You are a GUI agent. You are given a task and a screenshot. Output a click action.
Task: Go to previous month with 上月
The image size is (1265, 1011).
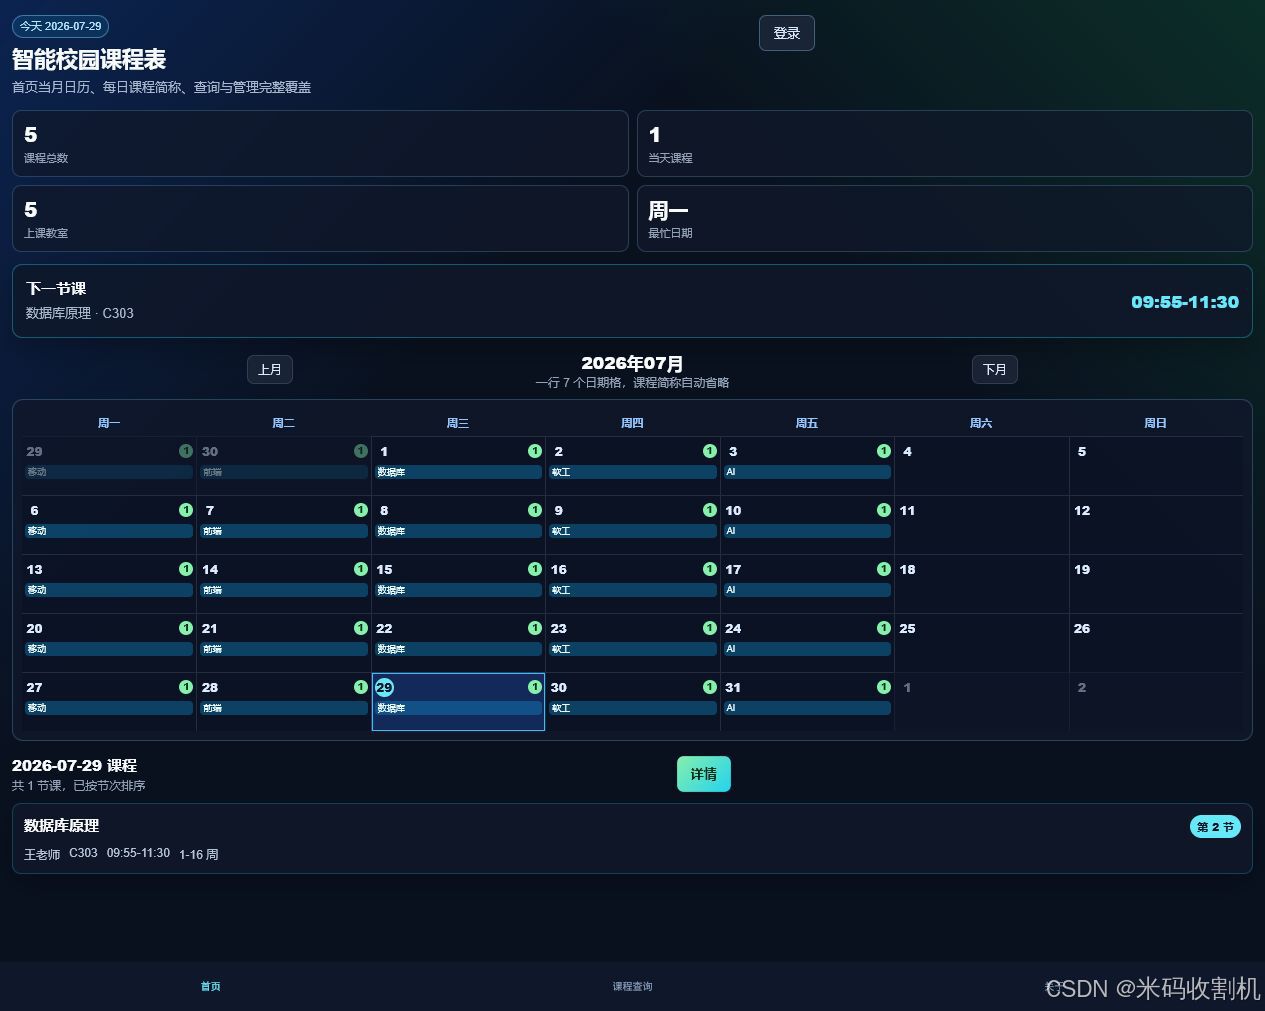pyautogui.click(x=270, y=370)
